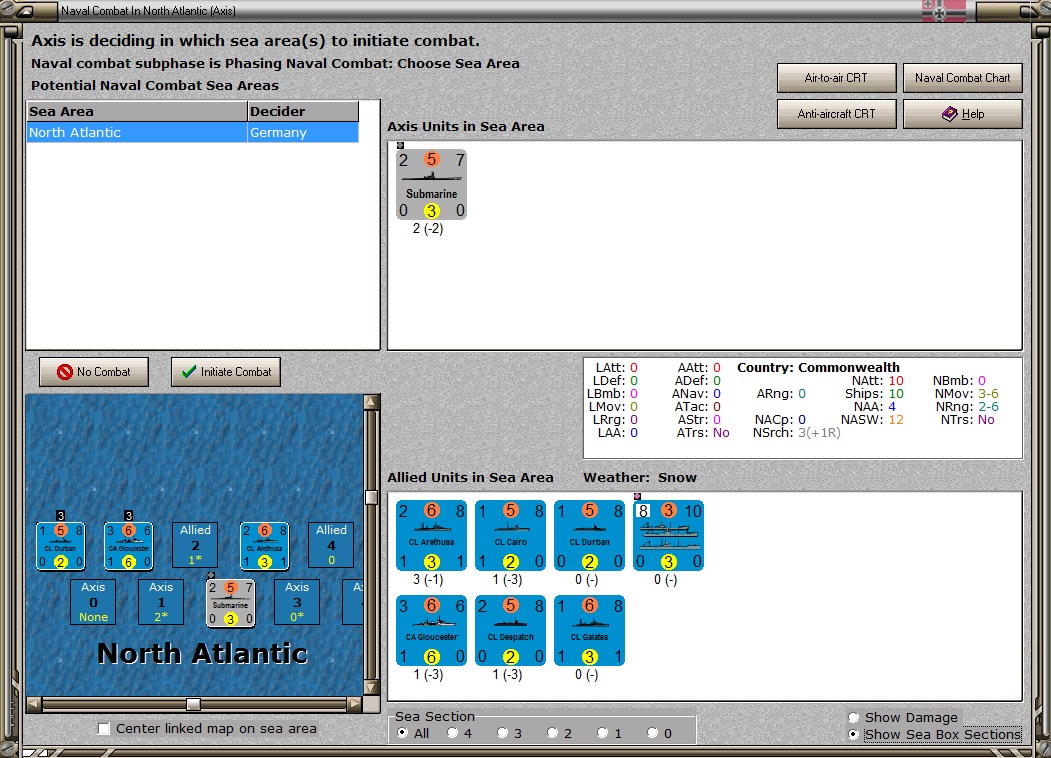Select the CA Gloucester unit in Allied Units list
This screenshot has width=1051, height=758.
(x=431, y=631)
